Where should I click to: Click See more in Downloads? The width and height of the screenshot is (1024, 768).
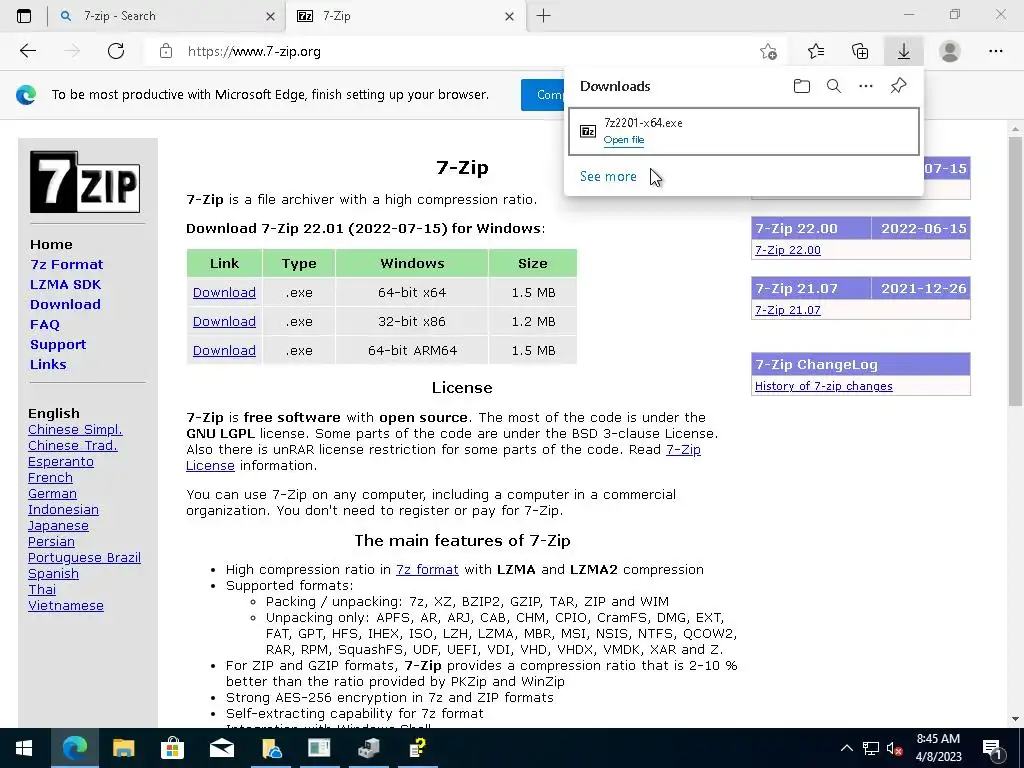click(x=608, y=176)
